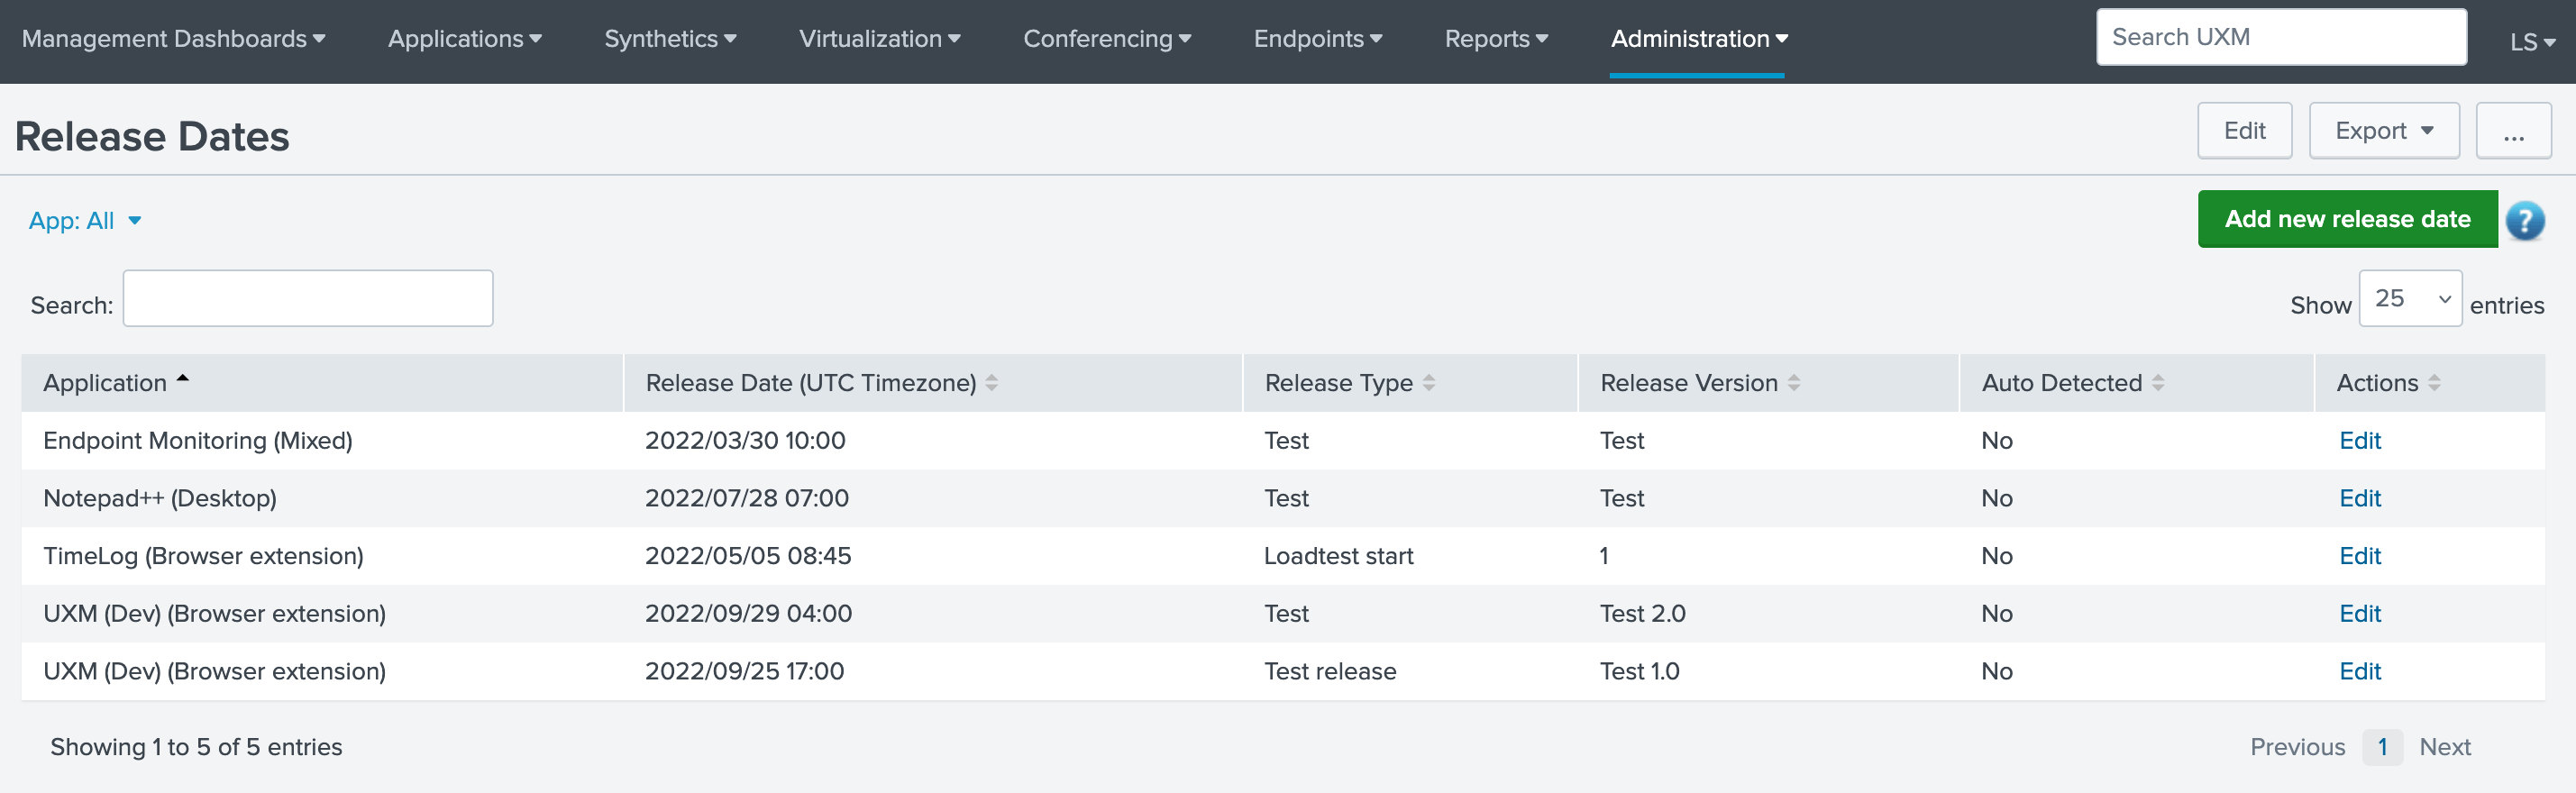
Task: Click the Add new release date button
Action: (2346, 219)
